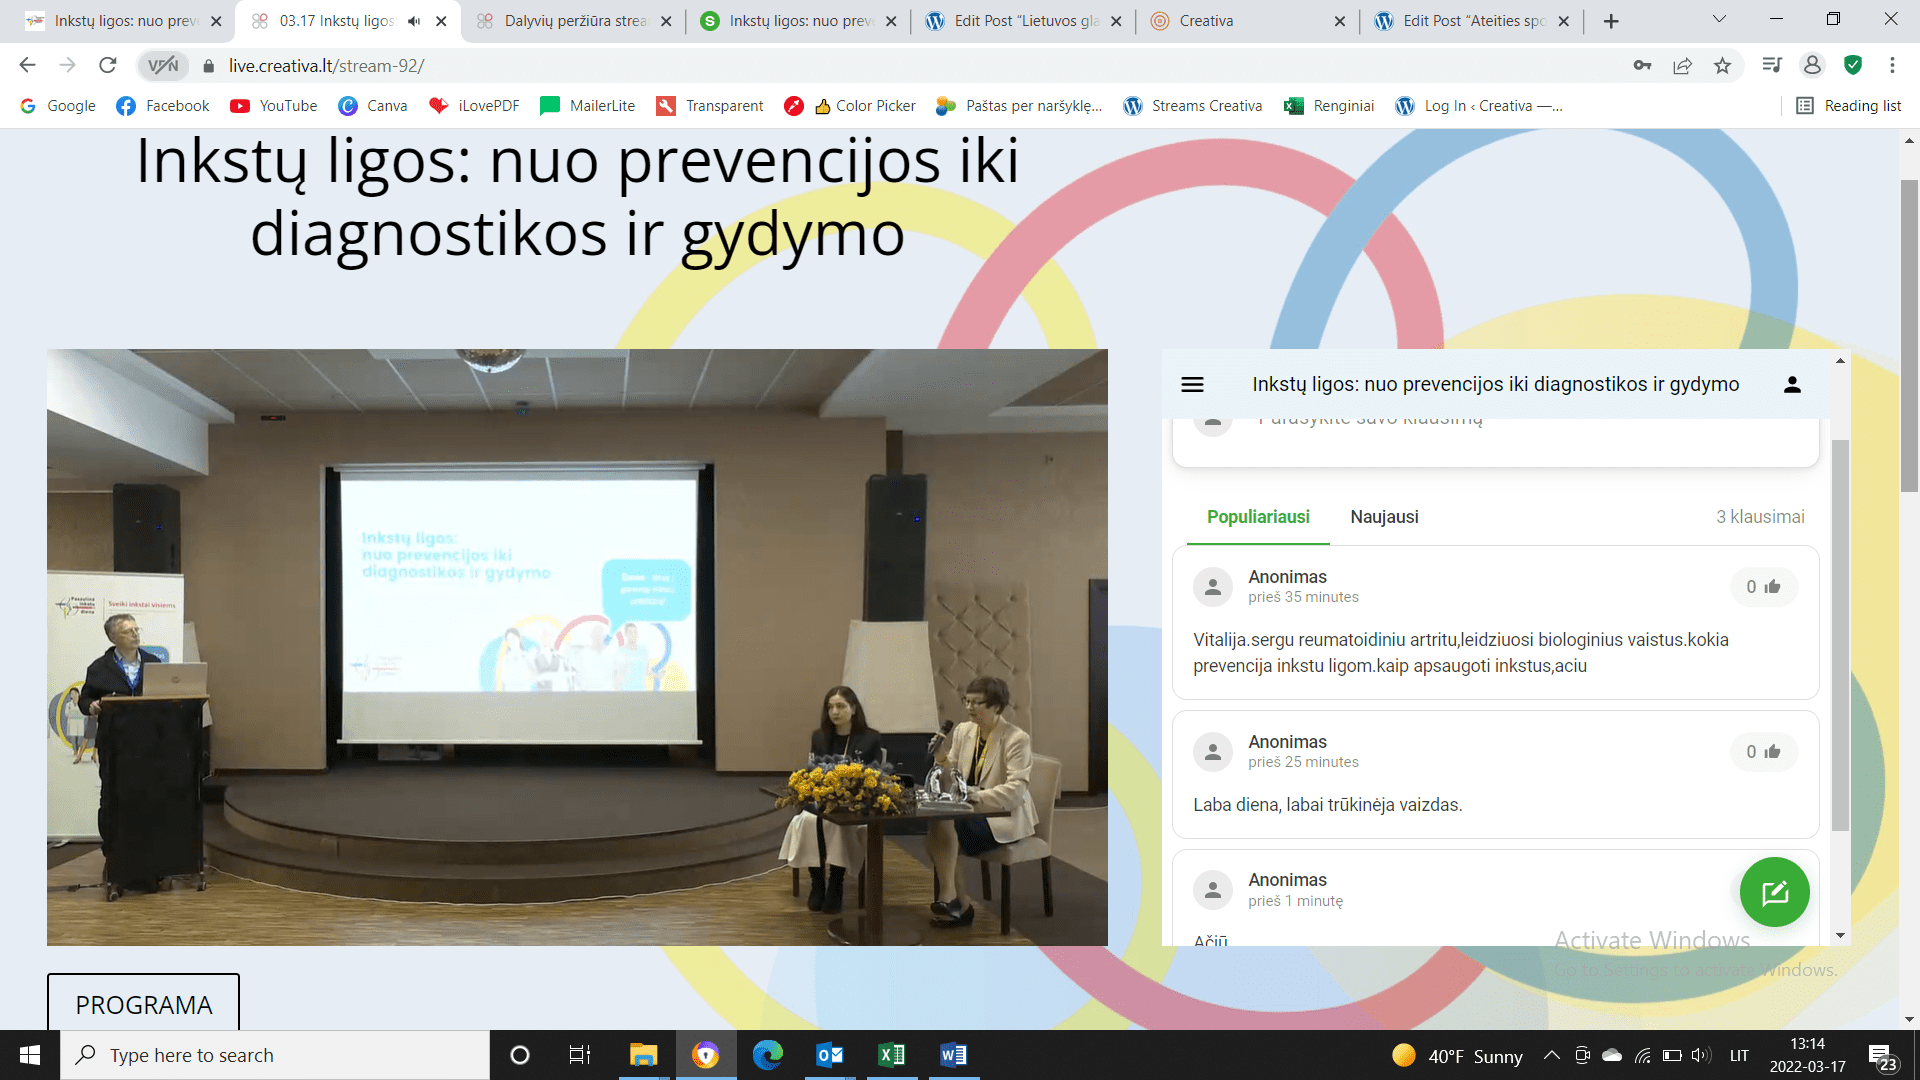1920x1080 pixels.
Task: Mute the audio on the 03.17 tab
Action: click(x=414, y=21)
